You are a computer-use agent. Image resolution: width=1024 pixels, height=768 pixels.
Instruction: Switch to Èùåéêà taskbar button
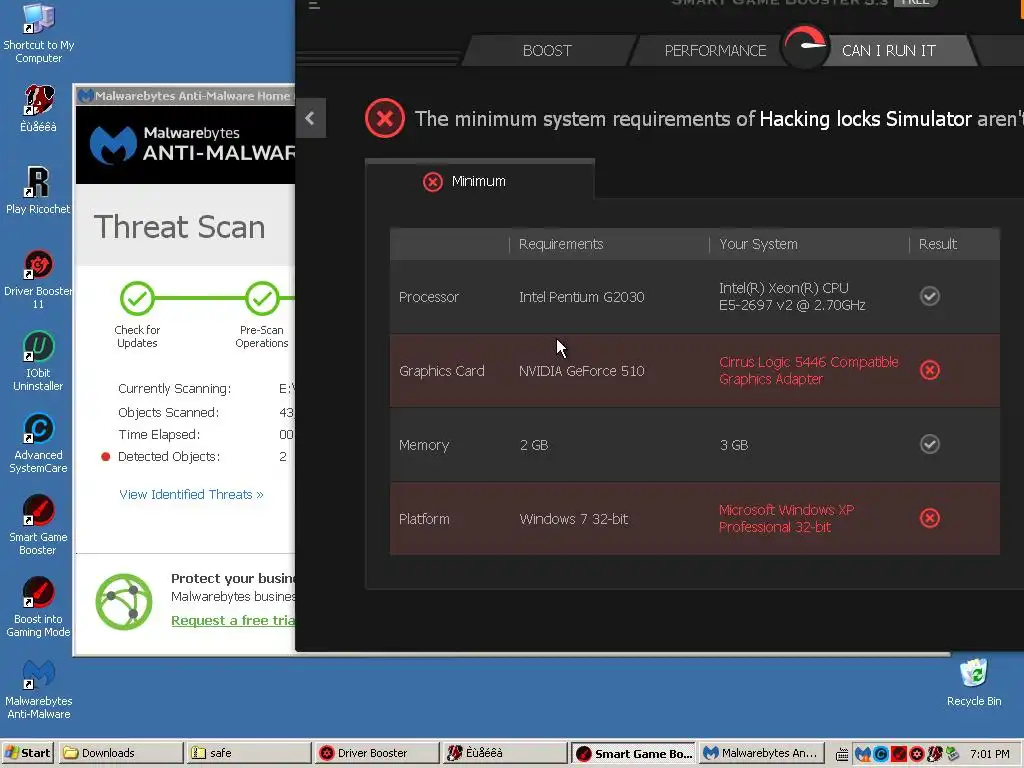pos(504,753)
